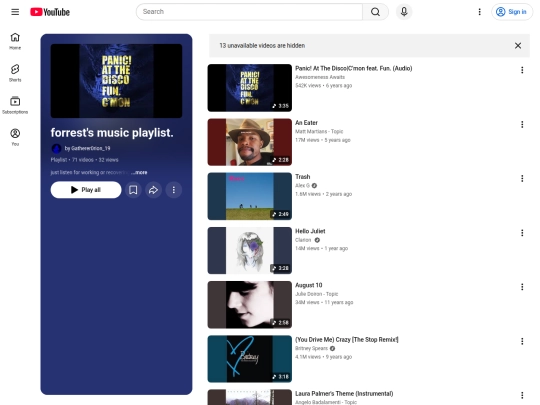Open GathererOrion_19 channel link
This screenshot has width=540, height=405.
87,148
